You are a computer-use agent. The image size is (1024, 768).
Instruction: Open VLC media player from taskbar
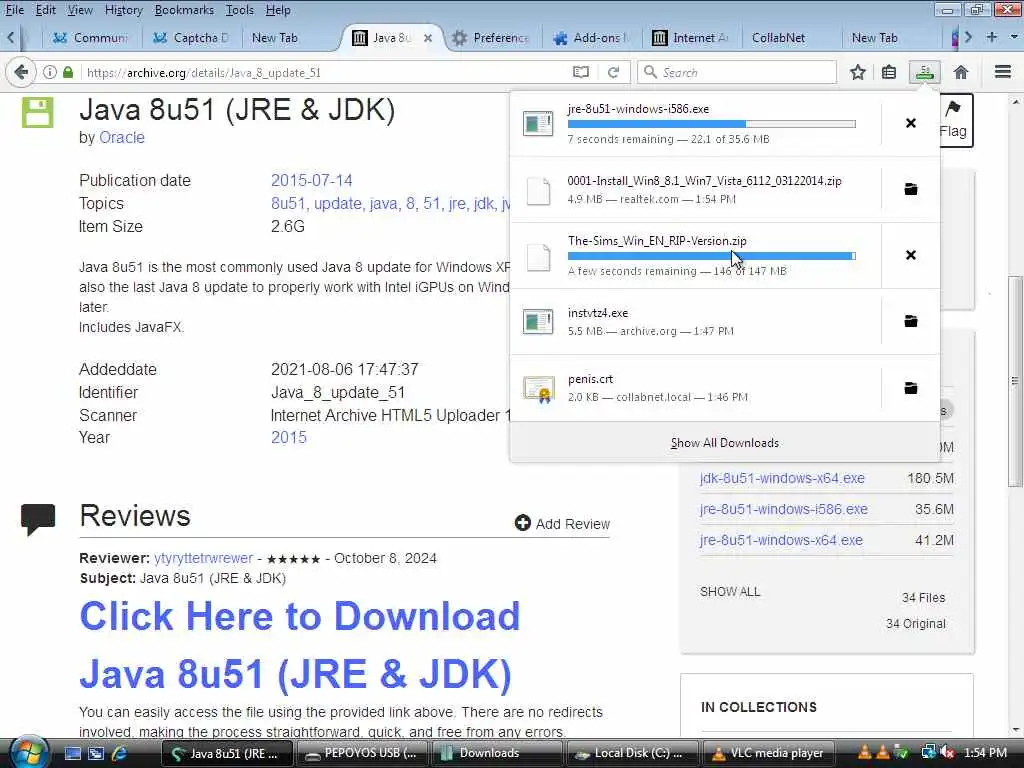point(768,753)
